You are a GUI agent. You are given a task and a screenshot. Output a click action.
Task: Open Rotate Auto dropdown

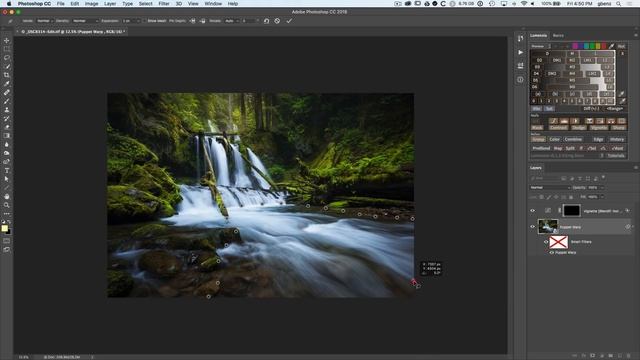tap(231, 20)
